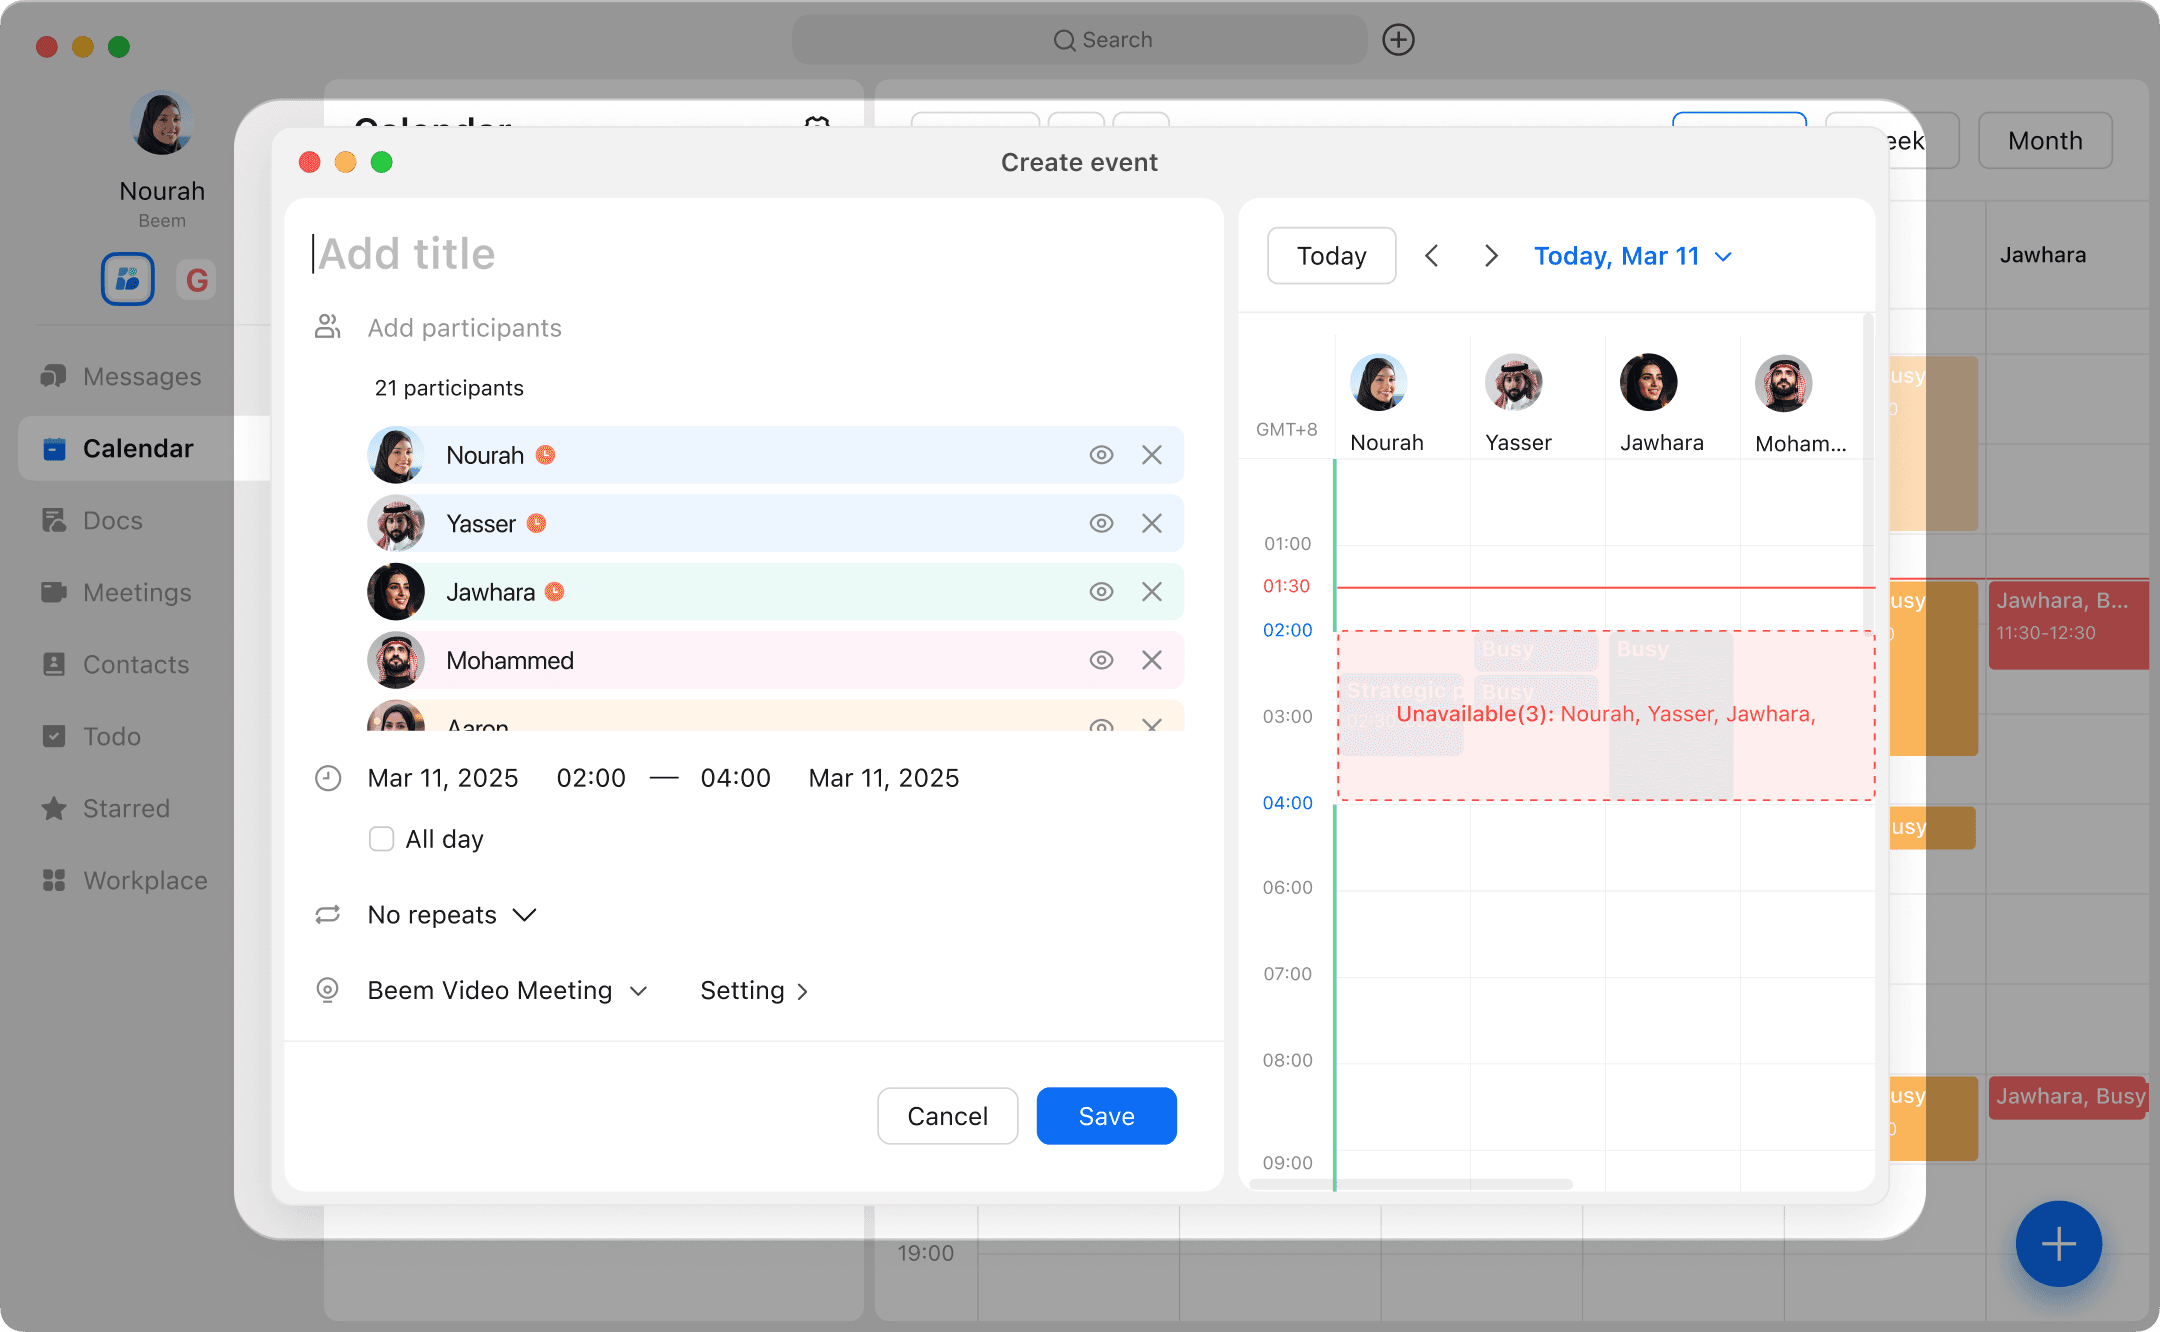Toggle Jawhara's calendar visibility eye
The image size is (2160, 1332).
pos(1101,592)
